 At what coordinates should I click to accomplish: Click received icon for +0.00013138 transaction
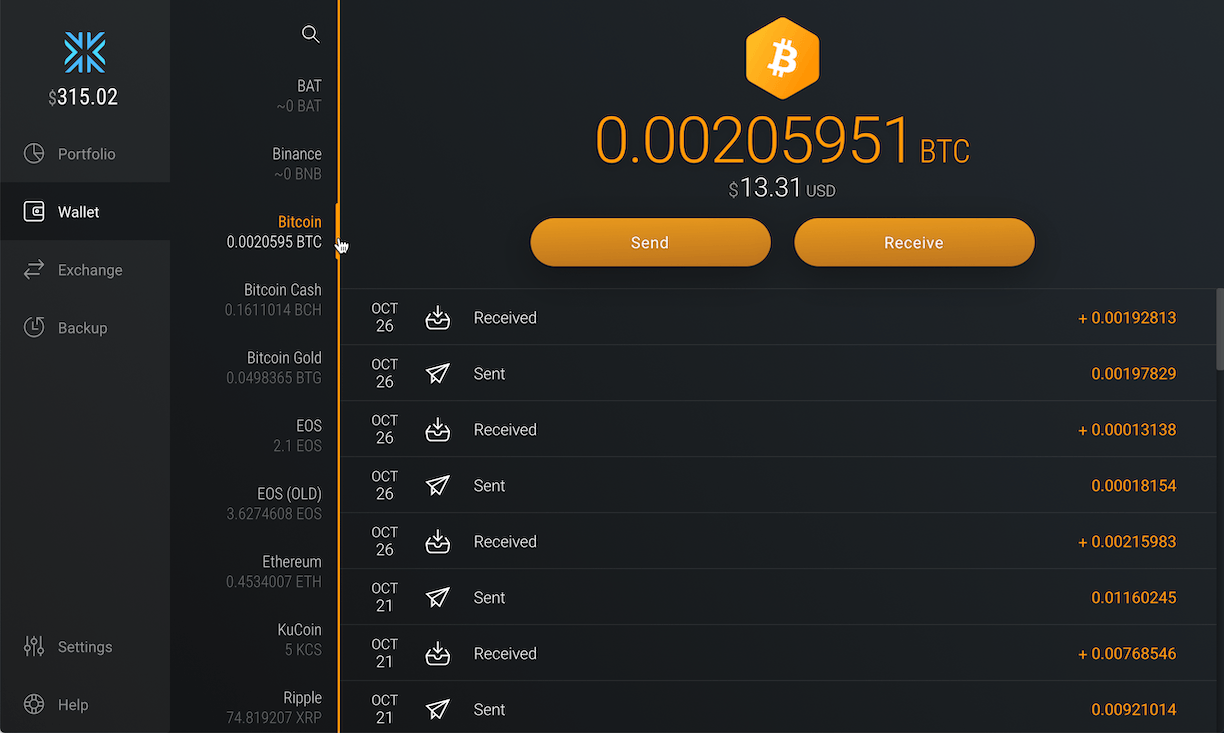[x=438, y=430]
